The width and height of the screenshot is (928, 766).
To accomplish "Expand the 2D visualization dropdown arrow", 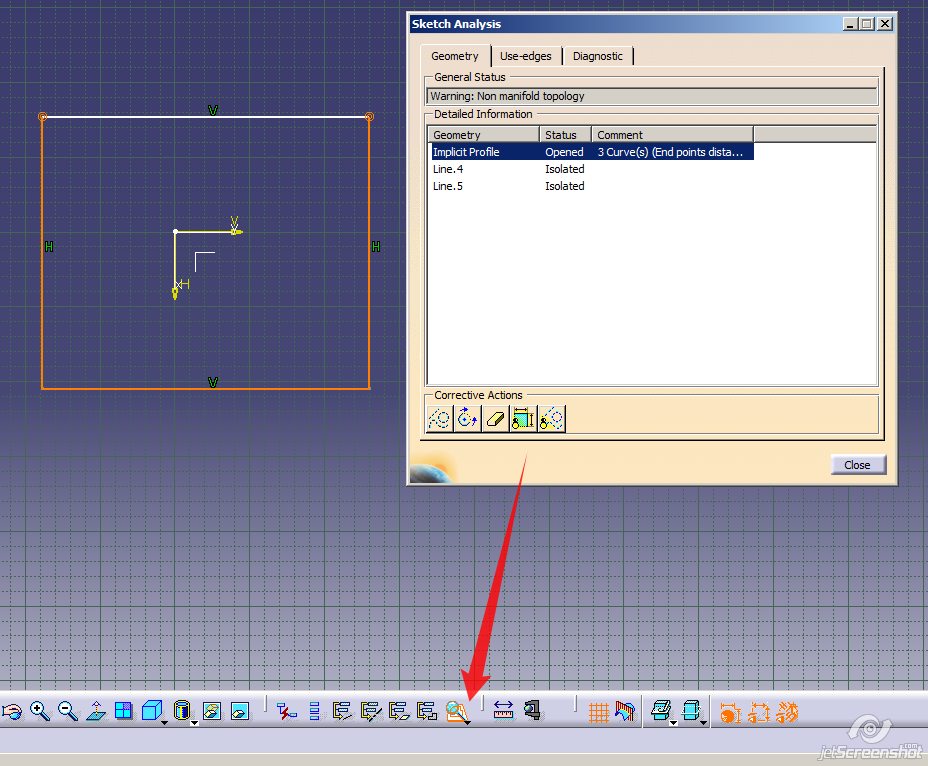I will point(703,723).
